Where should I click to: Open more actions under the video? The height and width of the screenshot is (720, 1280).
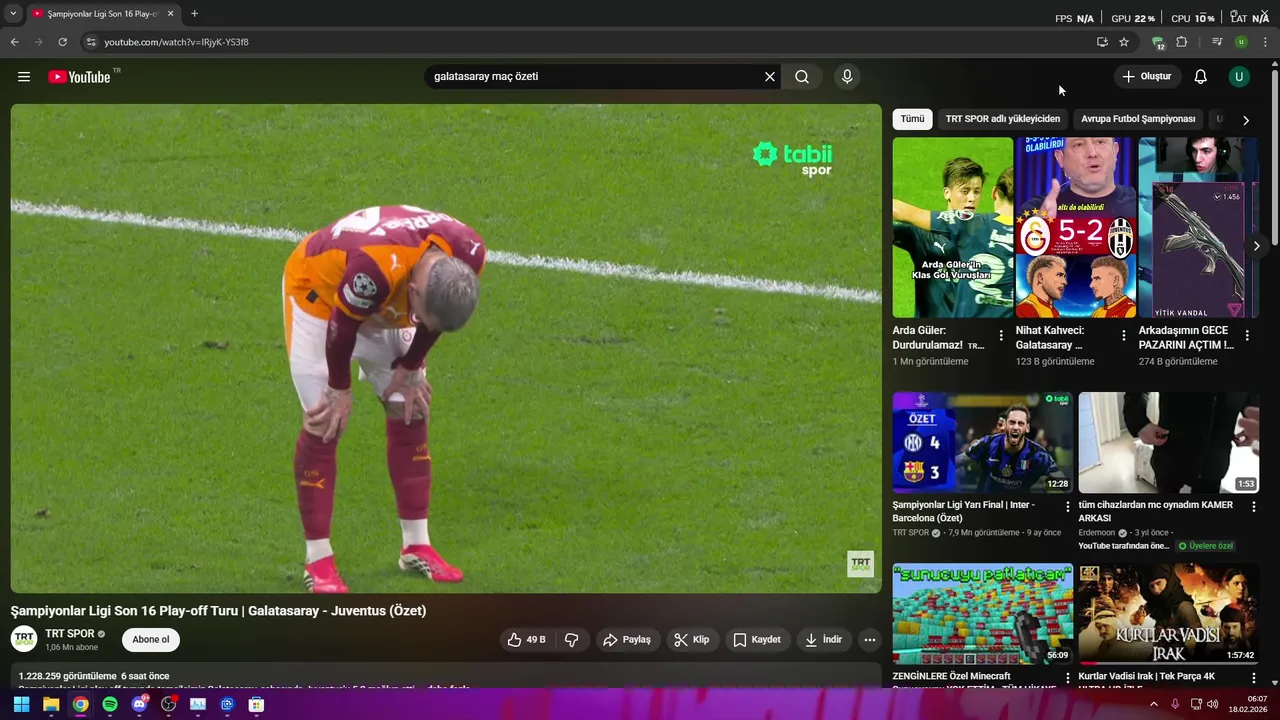coord(870,640)
